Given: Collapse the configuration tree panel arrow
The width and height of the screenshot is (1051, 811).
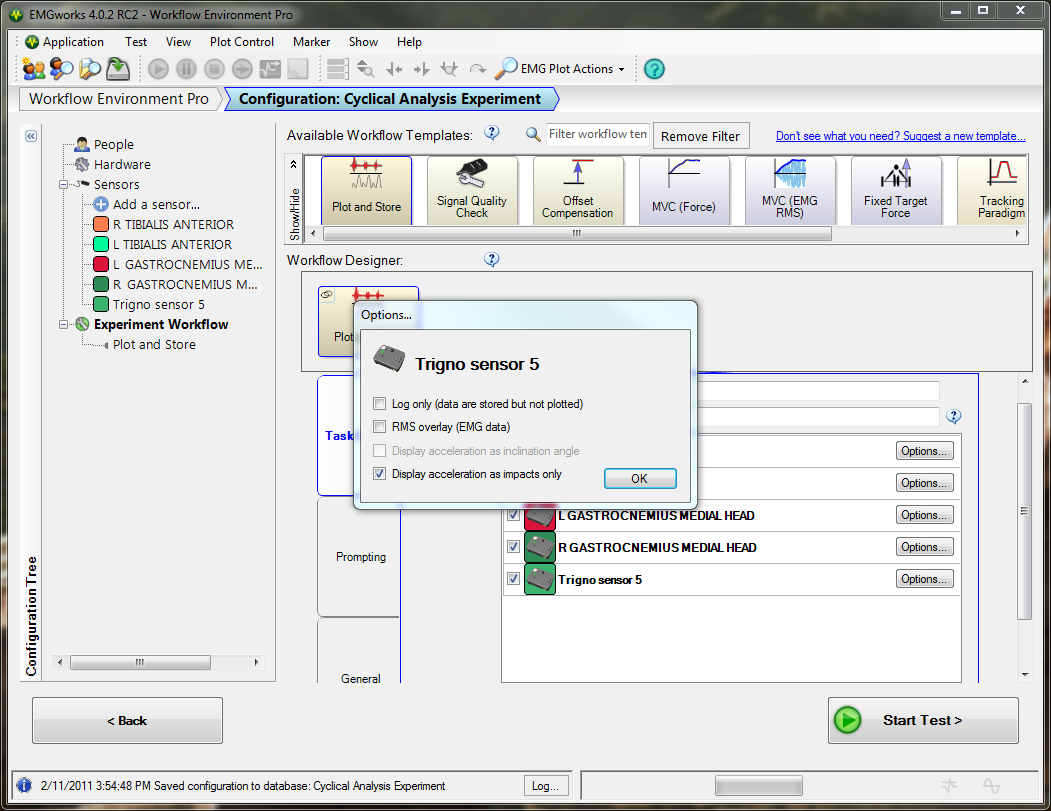Looking at the screenshot, I should coord(31,136).
